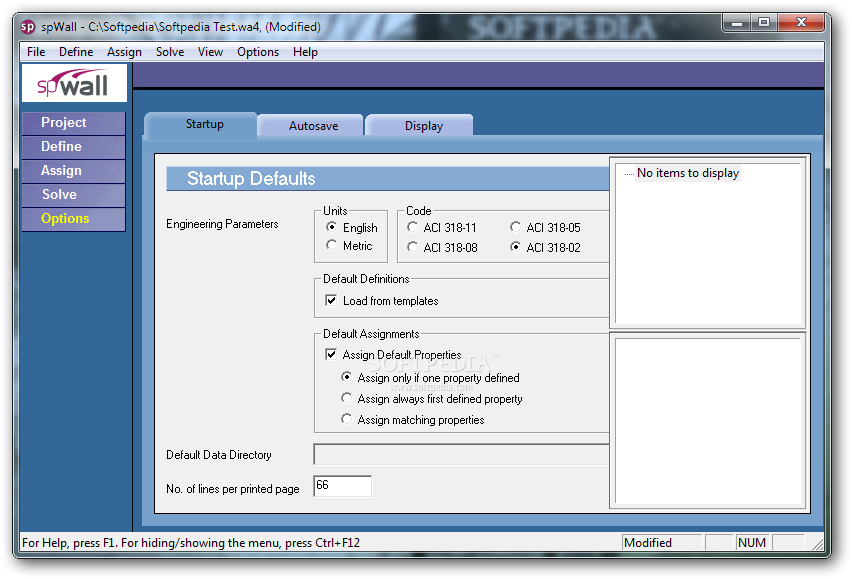Click the status bar help message
This screenshot has width=852, height=579.
point(191,543)
